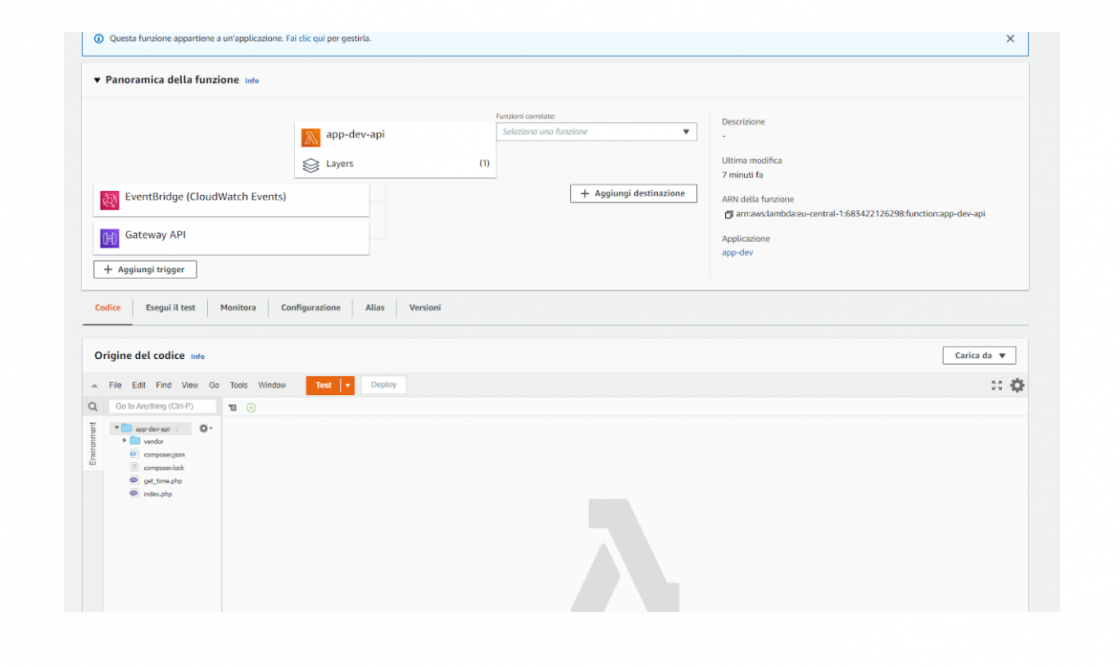Screen dimensions: 1120x667
Task: Click the Aggiungi trigger button
Action: coord(146,270)
